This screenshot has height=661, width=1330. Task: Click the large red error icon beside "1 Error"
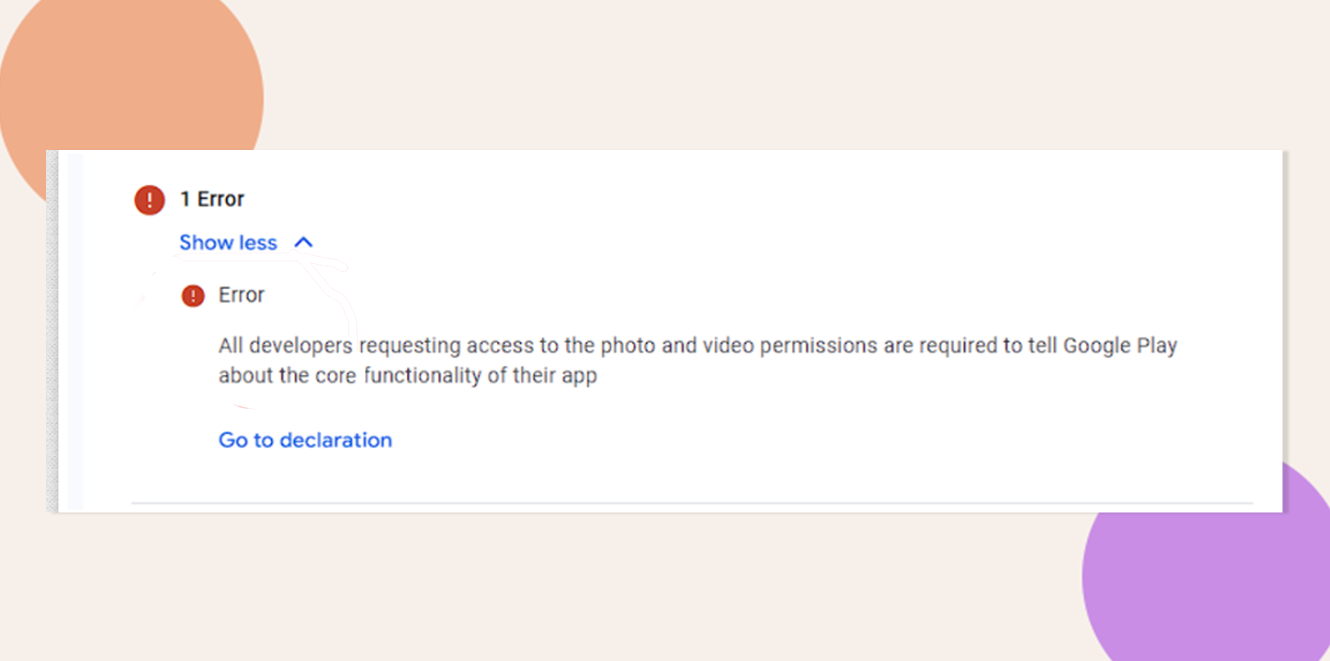149,199
